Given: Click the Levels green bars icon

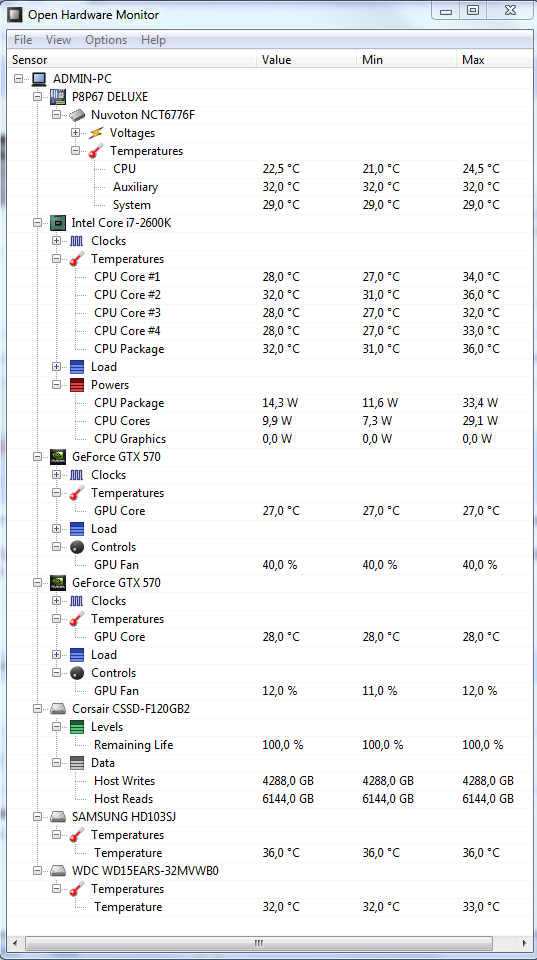Looking at the screenshot, I should 77,727.
